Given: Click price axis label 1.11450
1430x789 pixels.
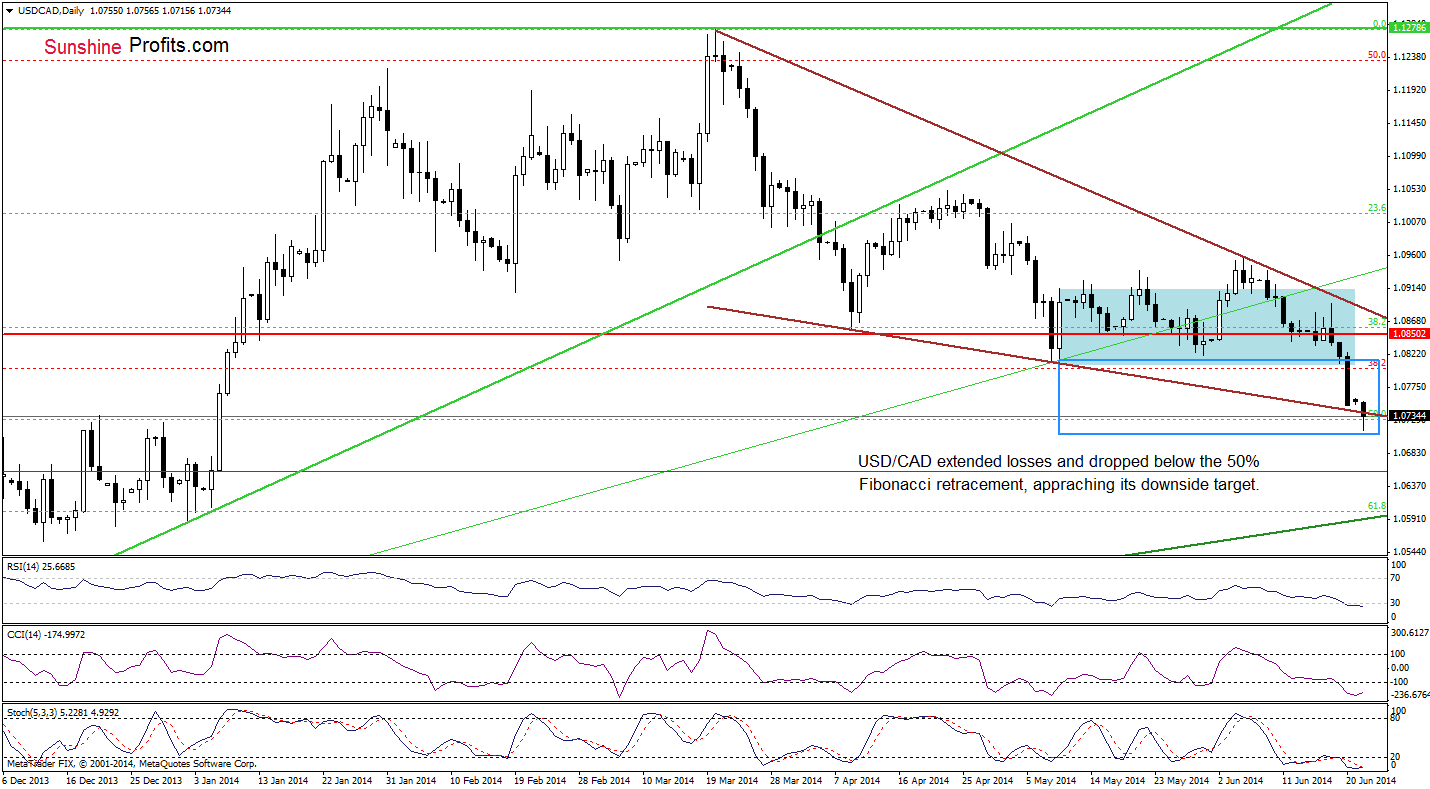Looking at the screenshot, I should point(1408,123).
